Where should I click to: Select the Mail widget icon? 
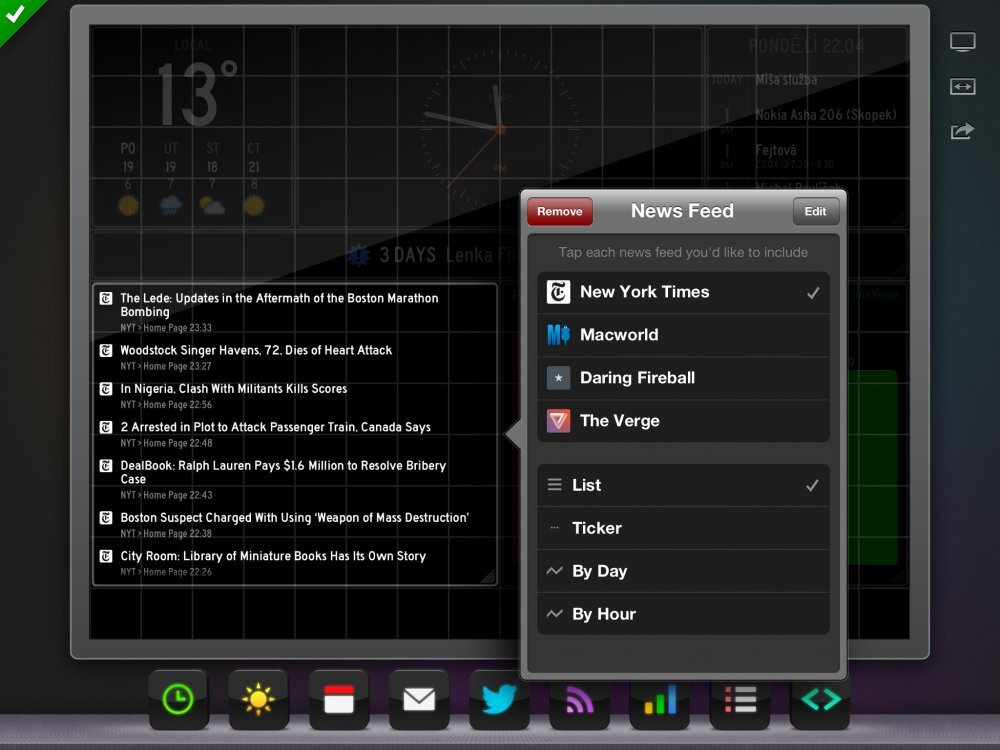pyautogui.click(x=419, y=700)
